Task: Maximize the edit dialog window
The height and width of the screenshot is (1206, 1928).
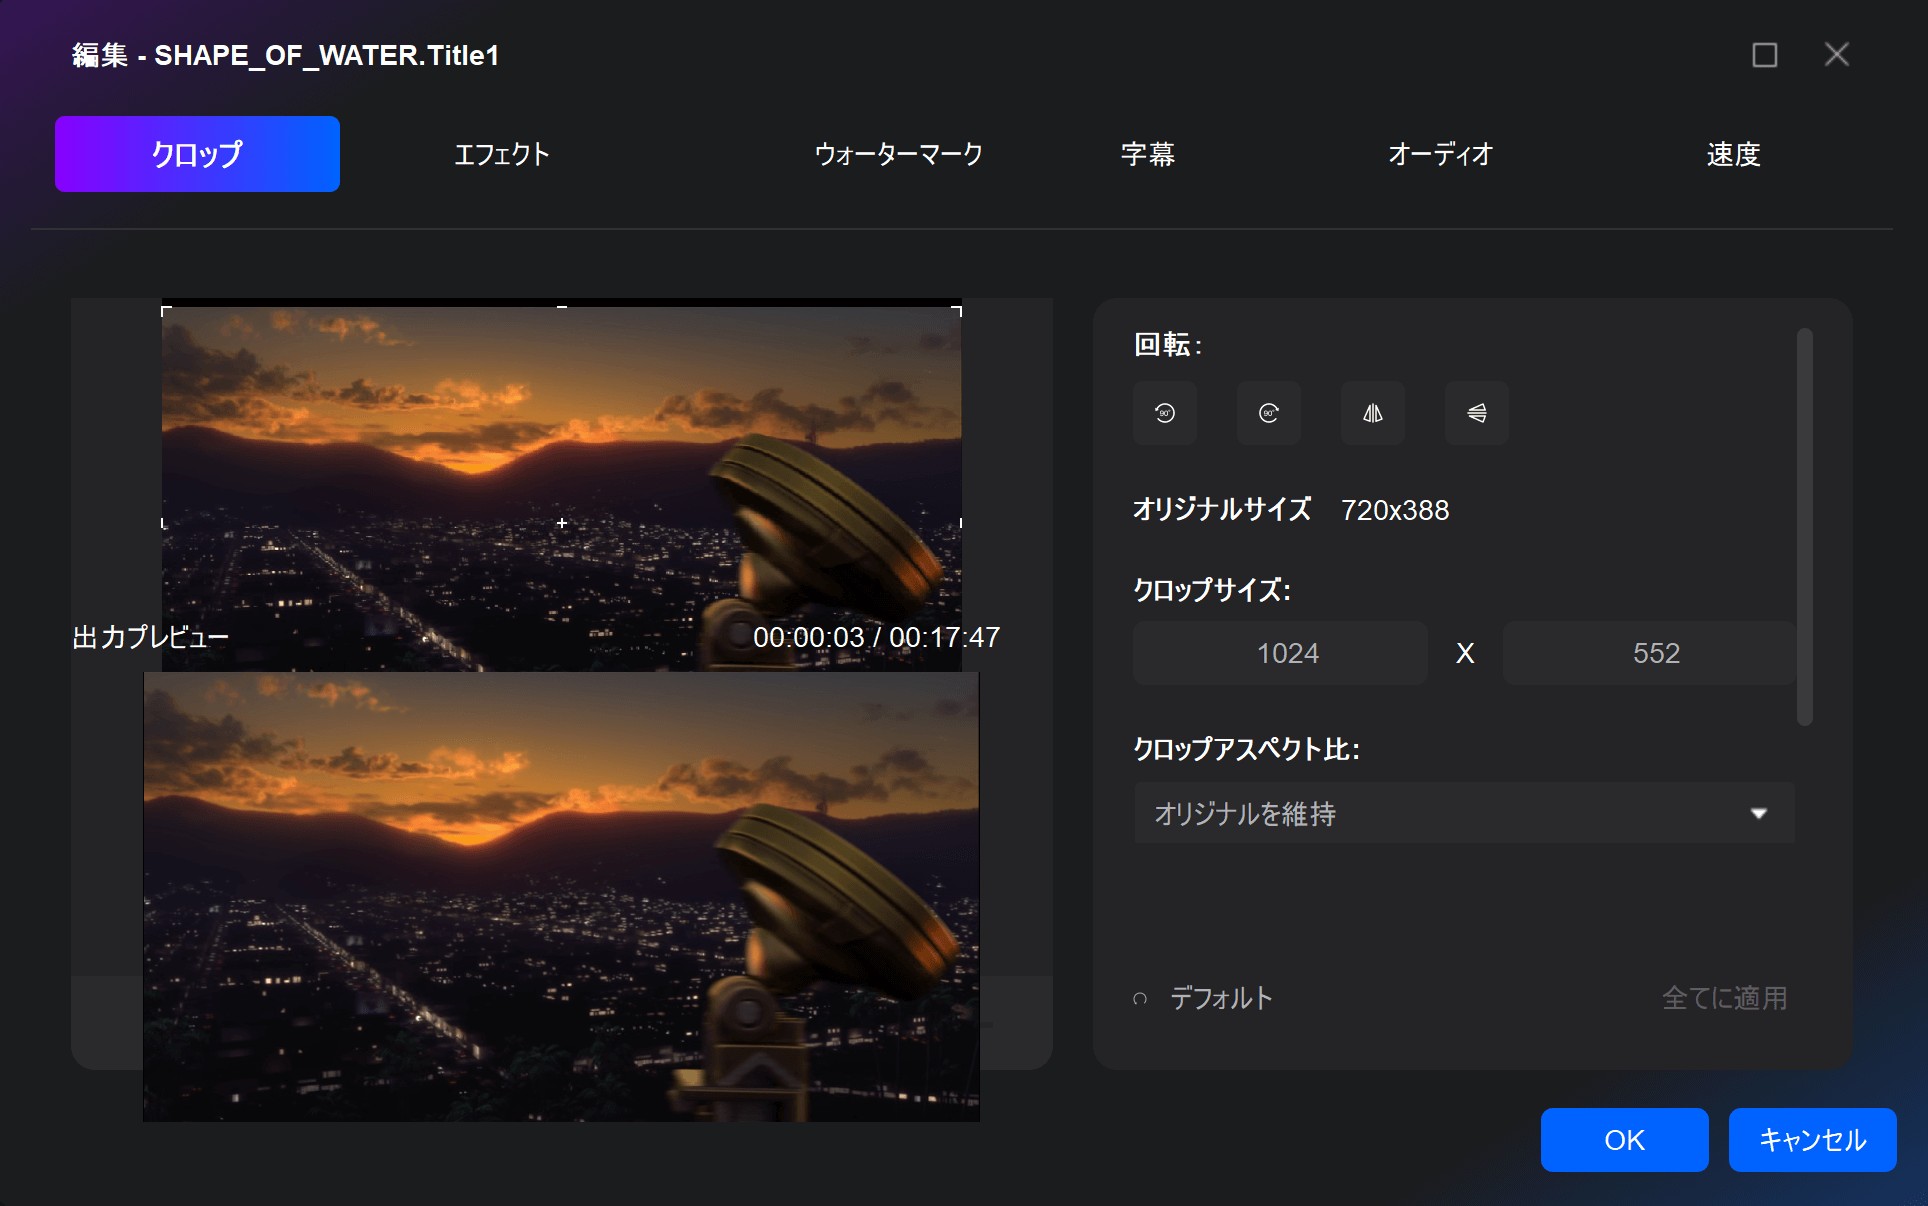Action: 1765,54
